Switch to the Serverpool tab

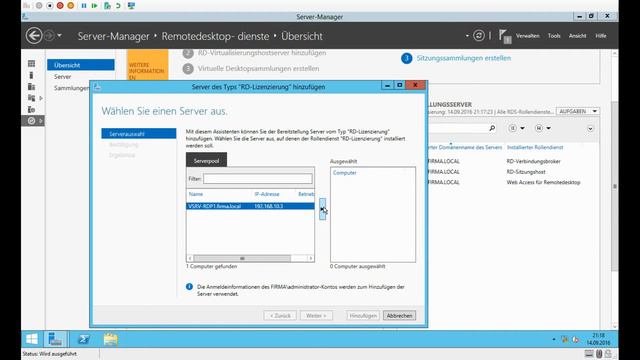pos(207,160)
